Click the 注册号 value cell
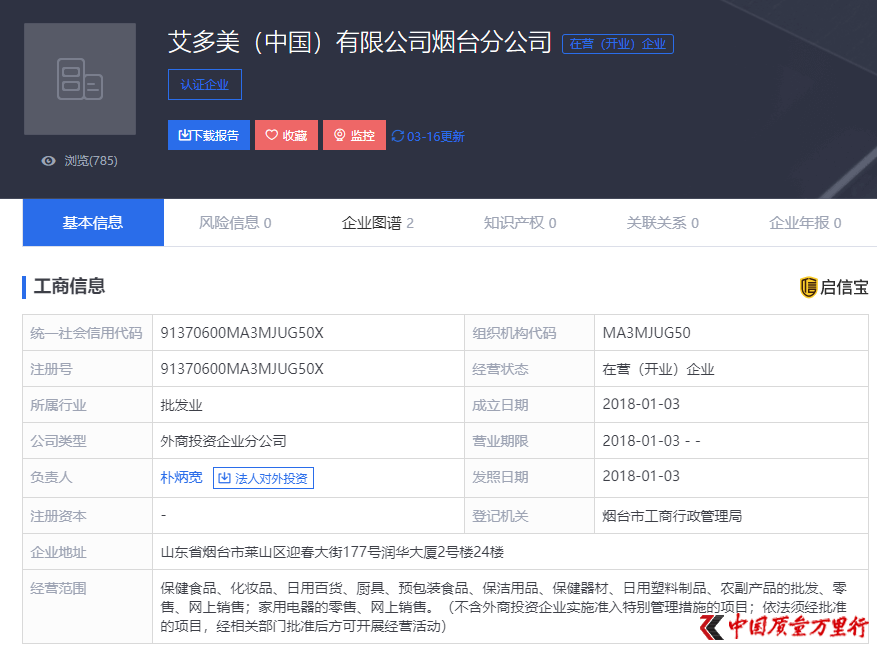The height and width of the screenshot is (656, 877). coord(308,369)
